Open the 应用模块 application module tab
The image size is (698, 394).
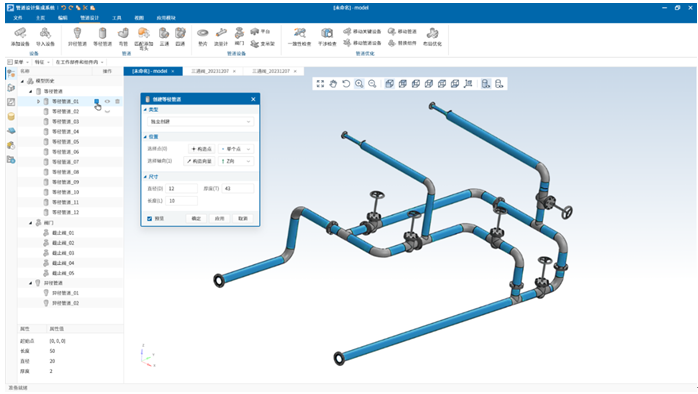(x=166, y=18)
